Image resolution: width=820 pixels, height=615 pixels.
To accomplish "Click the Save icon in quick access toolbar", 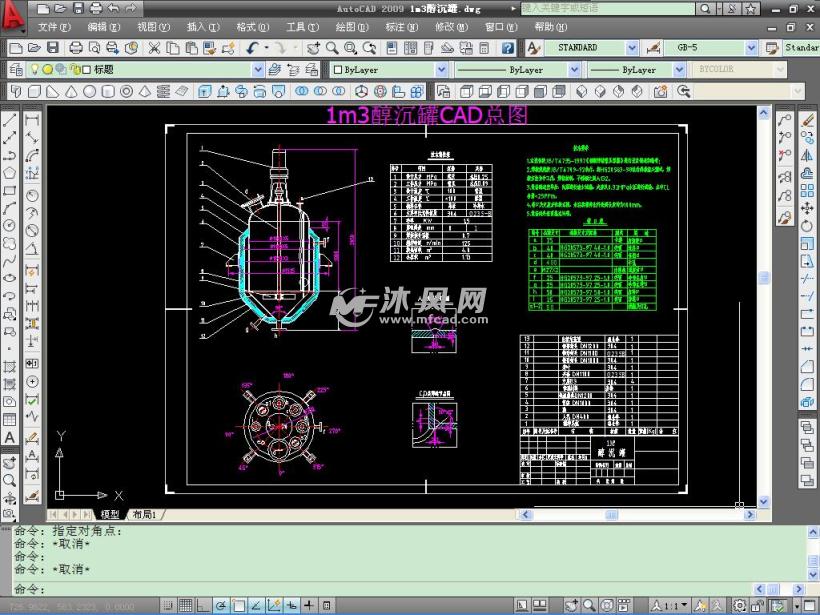I will [x=78, y=8].
